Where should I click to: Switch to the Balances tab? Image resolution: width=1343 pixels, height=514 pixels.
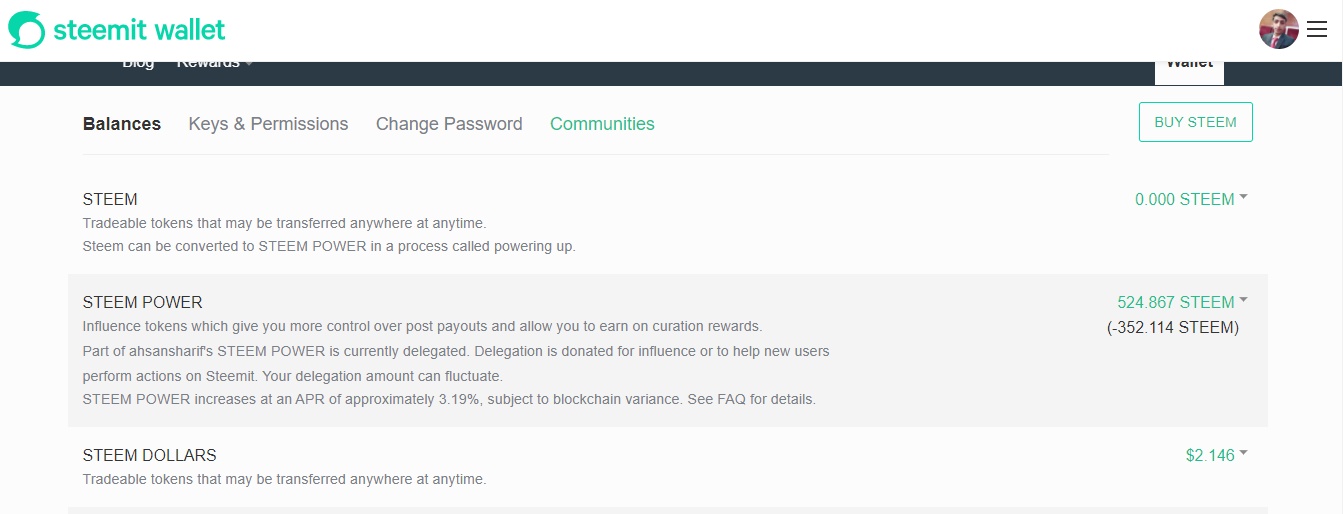(122, 124)
